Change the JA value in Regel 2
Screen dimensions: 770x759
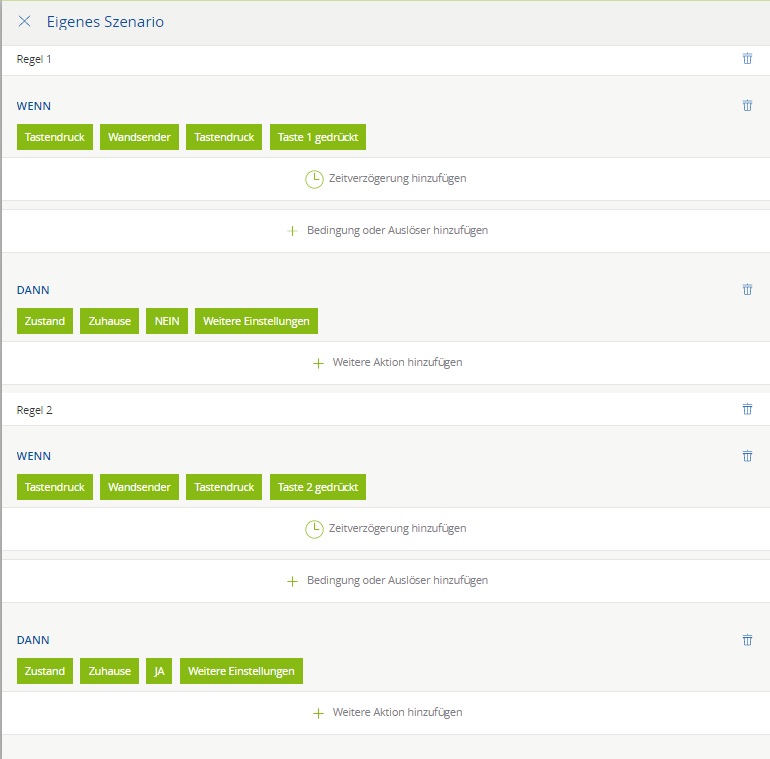[x=159, y=671]
